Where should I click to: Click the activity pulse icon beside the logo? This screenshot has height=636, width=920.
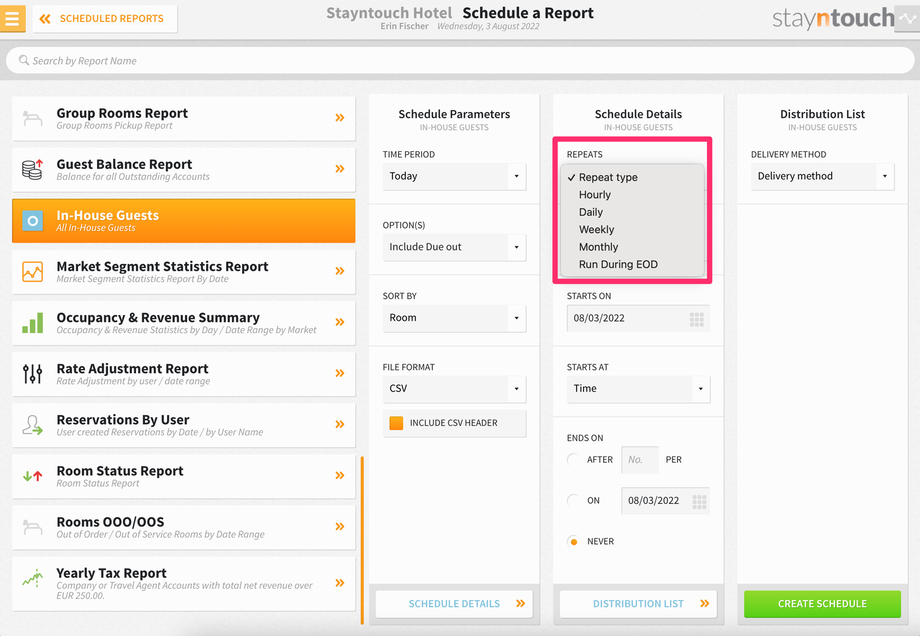(x=907, y=19)
